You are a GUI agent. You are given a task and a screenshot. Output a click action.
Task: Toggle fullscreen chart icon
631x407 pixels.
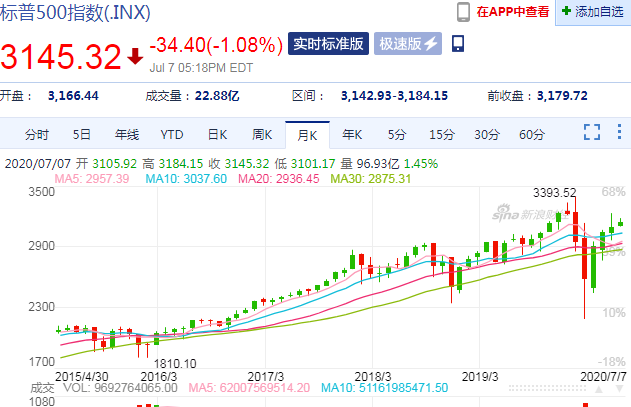click(x=592, y=132)
